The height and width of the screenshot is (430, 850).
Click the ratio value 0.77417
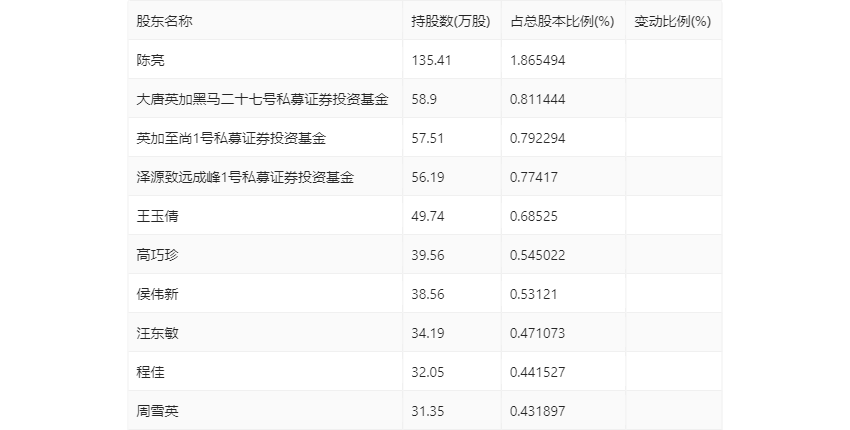(x=534, y=177)
